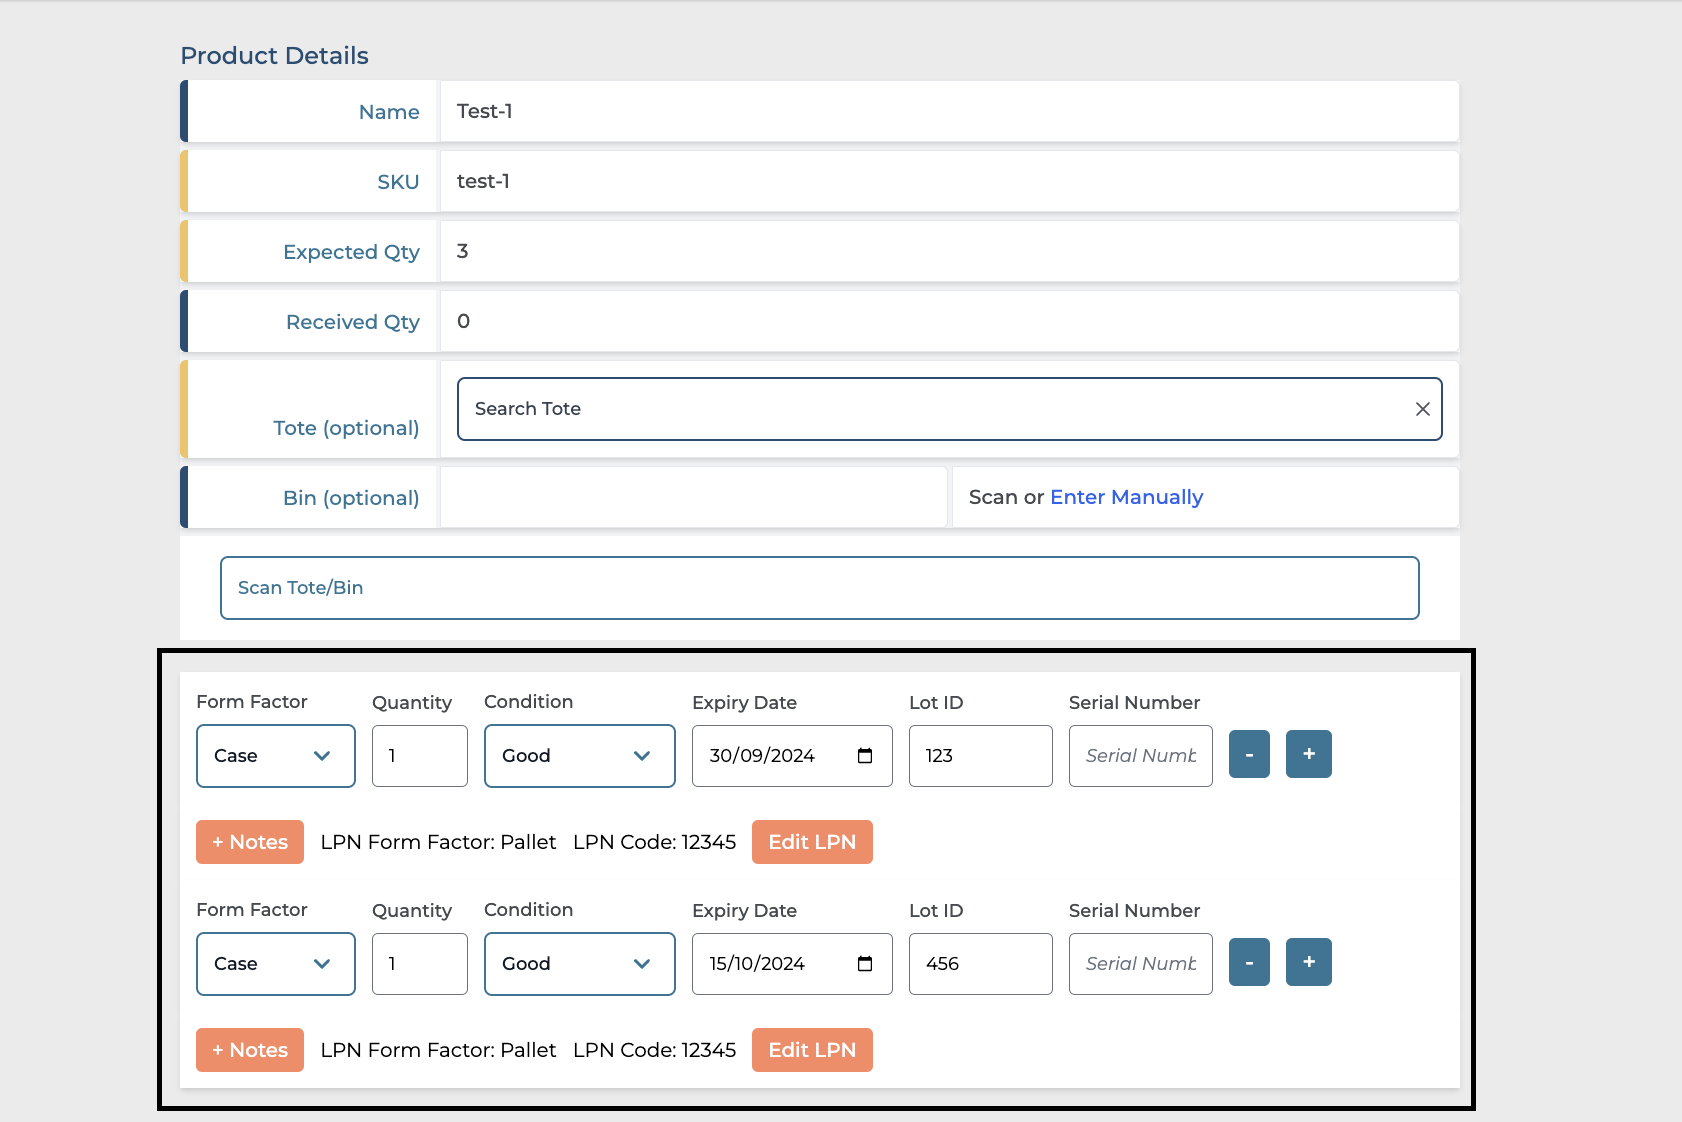The height and width of the screenshot is (1122, 1682).
Task: Click the Enter Manually link
Action: 1126,497
